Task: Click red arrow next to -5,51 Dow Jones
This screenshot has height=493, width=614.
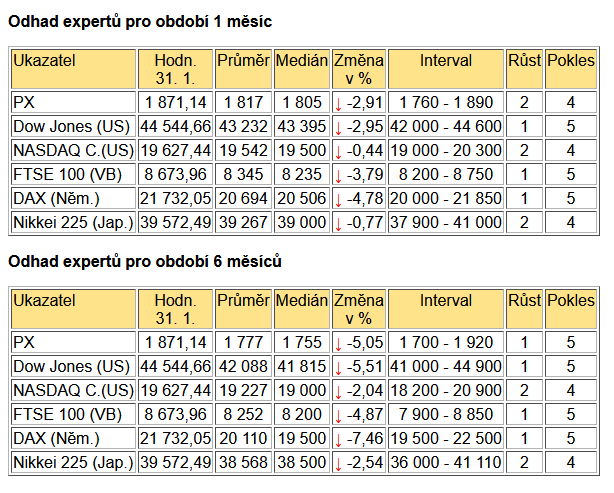Action: pos(338,368)
